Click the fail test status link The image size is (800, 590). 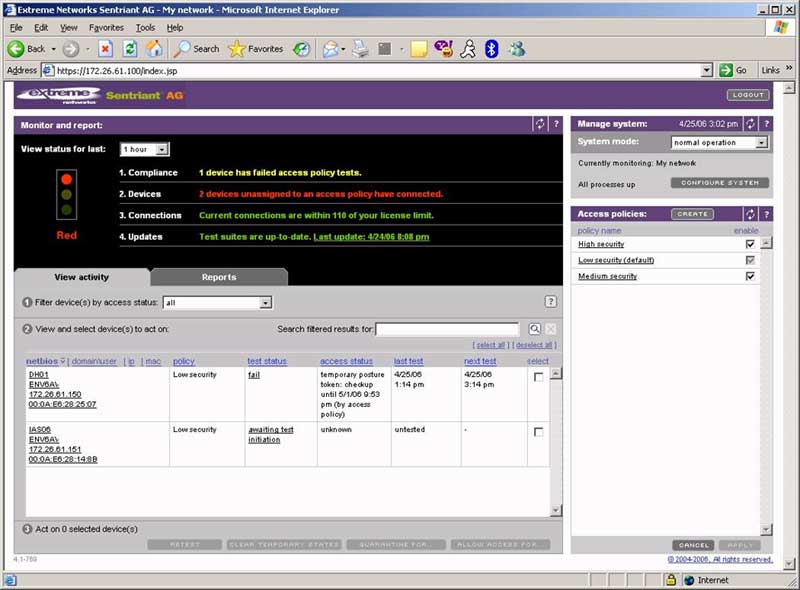point(254,375)
